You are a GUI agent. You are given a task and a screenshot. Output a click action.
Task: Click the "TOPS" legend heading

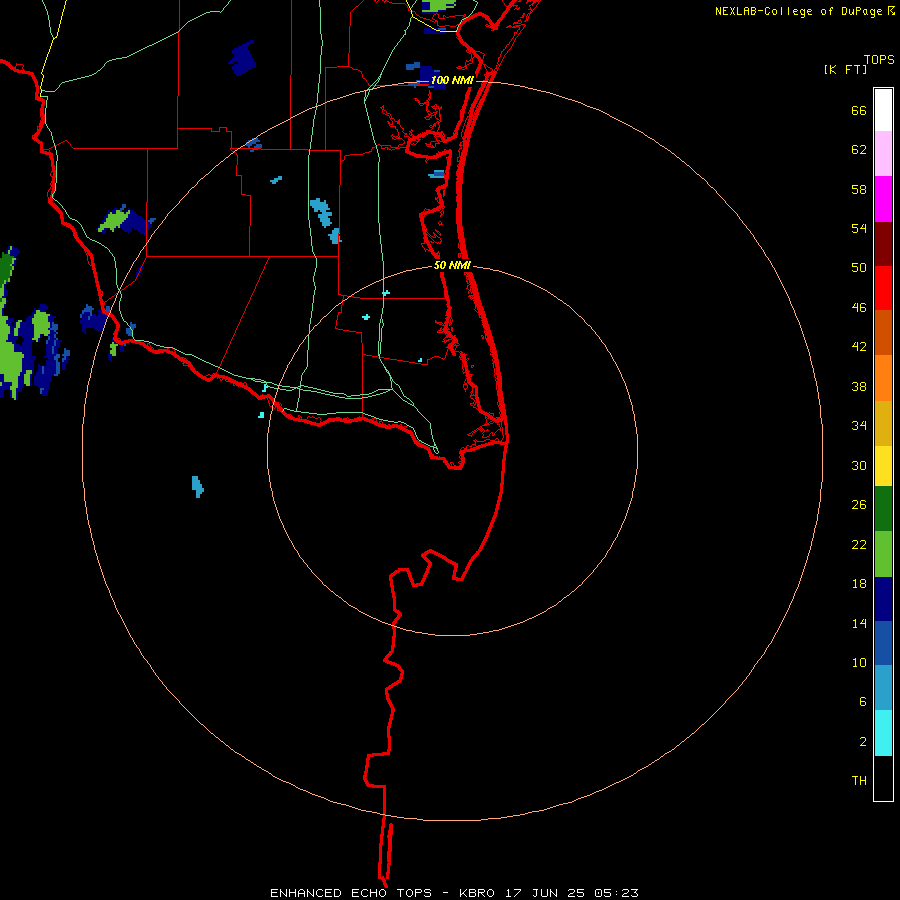pos(879,59)
